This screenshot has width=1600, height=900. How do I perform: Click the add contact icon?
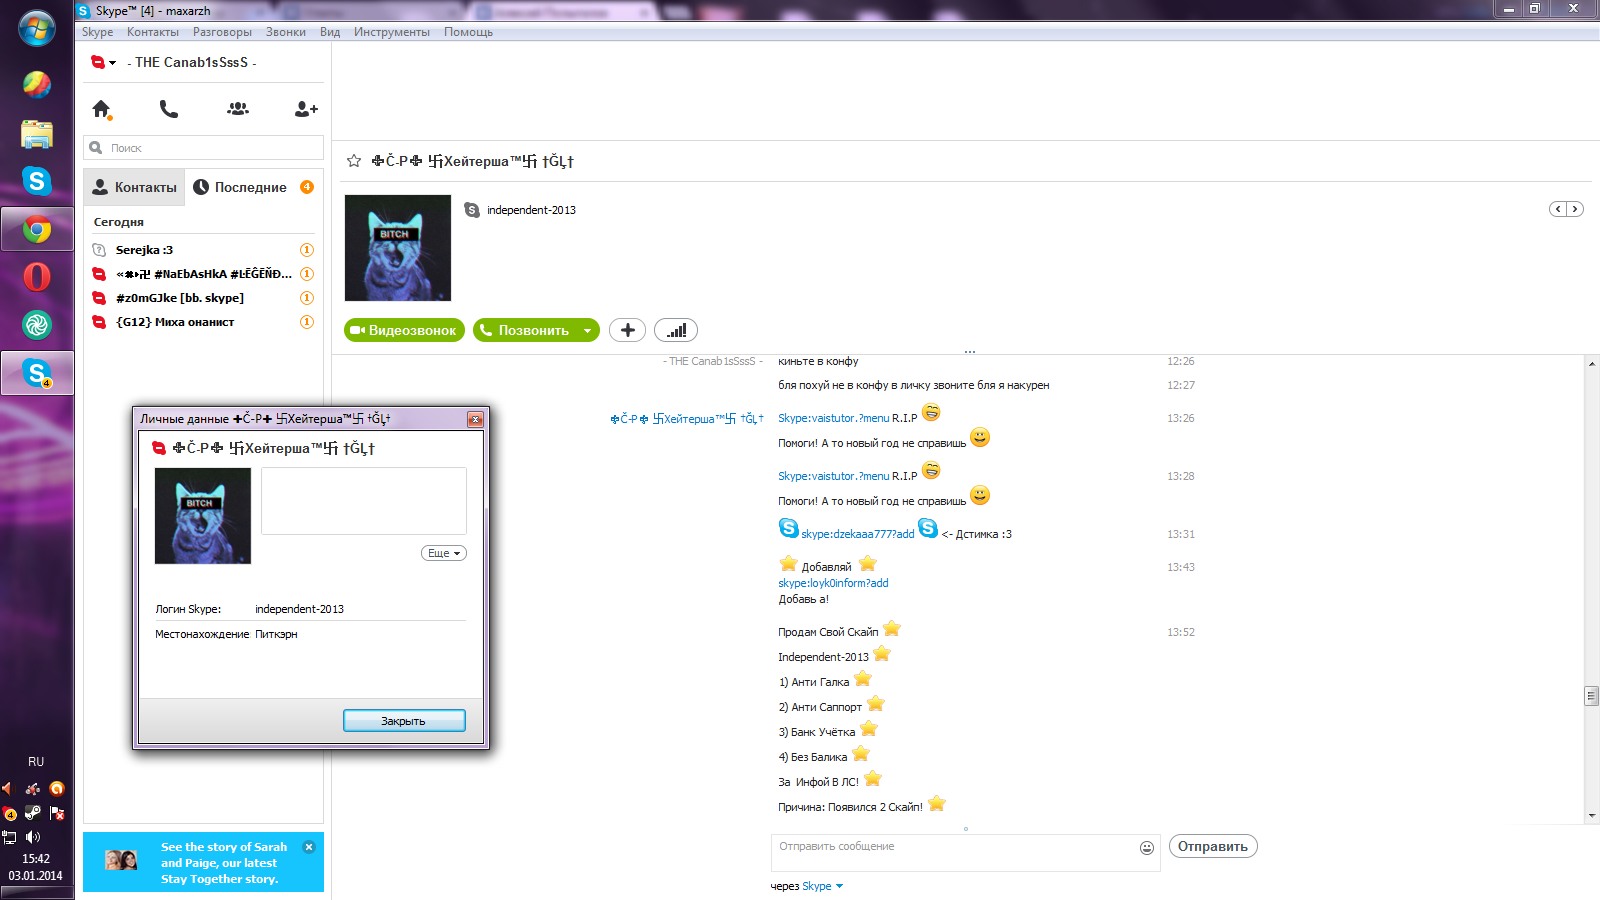[x=306, y=109]
